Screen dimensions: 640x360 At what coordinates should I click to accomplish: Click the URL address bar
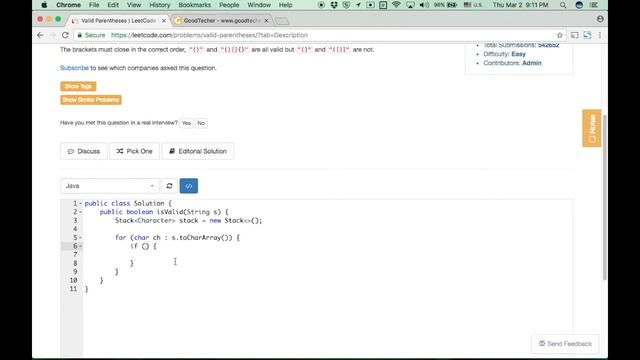pyautogui.click(x=313, y=36)
